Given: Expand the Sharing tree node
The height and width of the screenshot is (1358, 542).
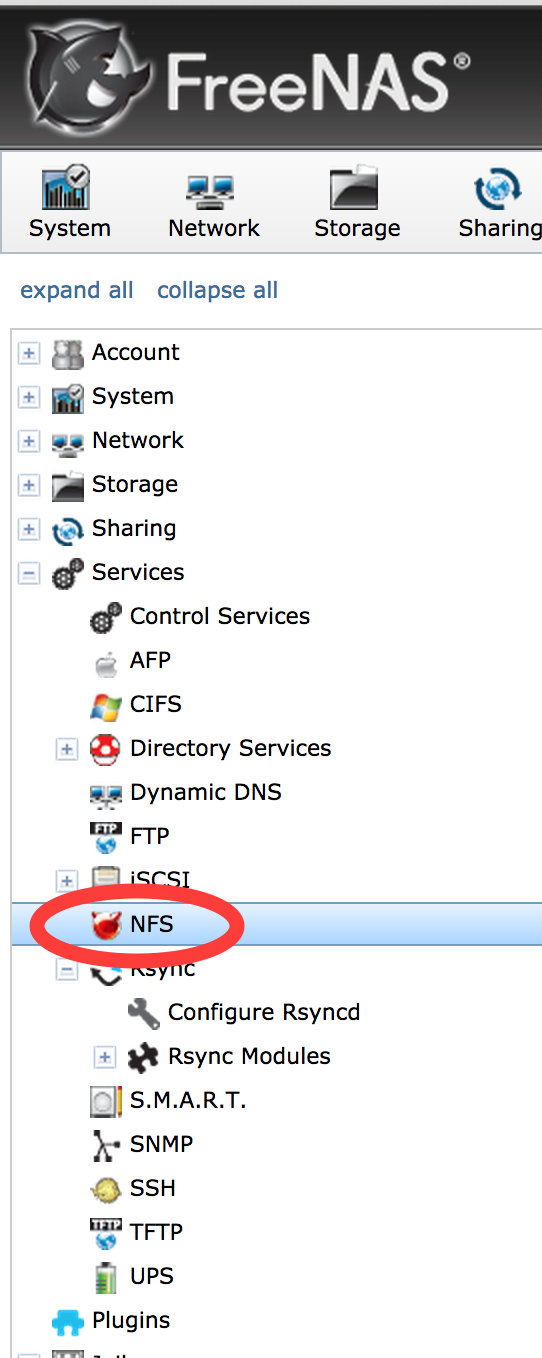Looking at the screenshot, I should 29,529.
